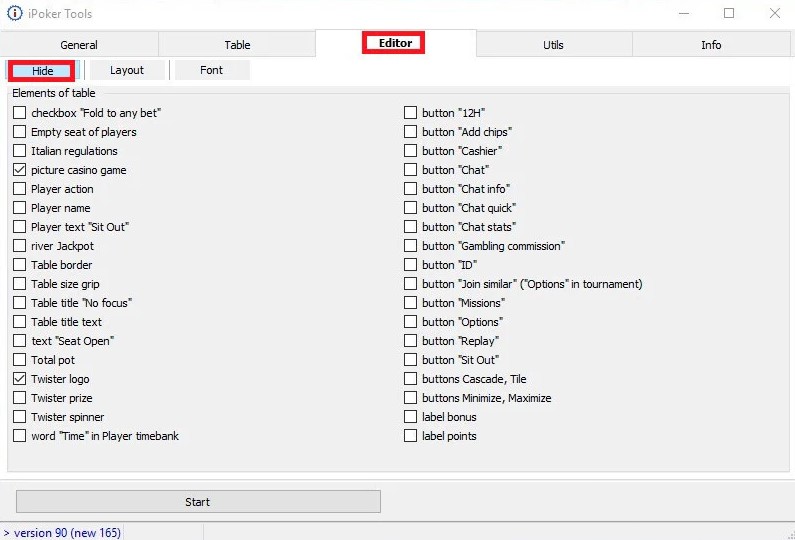Click the iPoker Tools title bar icon
The image size is (795, 540).
click(x=15, y=13)
